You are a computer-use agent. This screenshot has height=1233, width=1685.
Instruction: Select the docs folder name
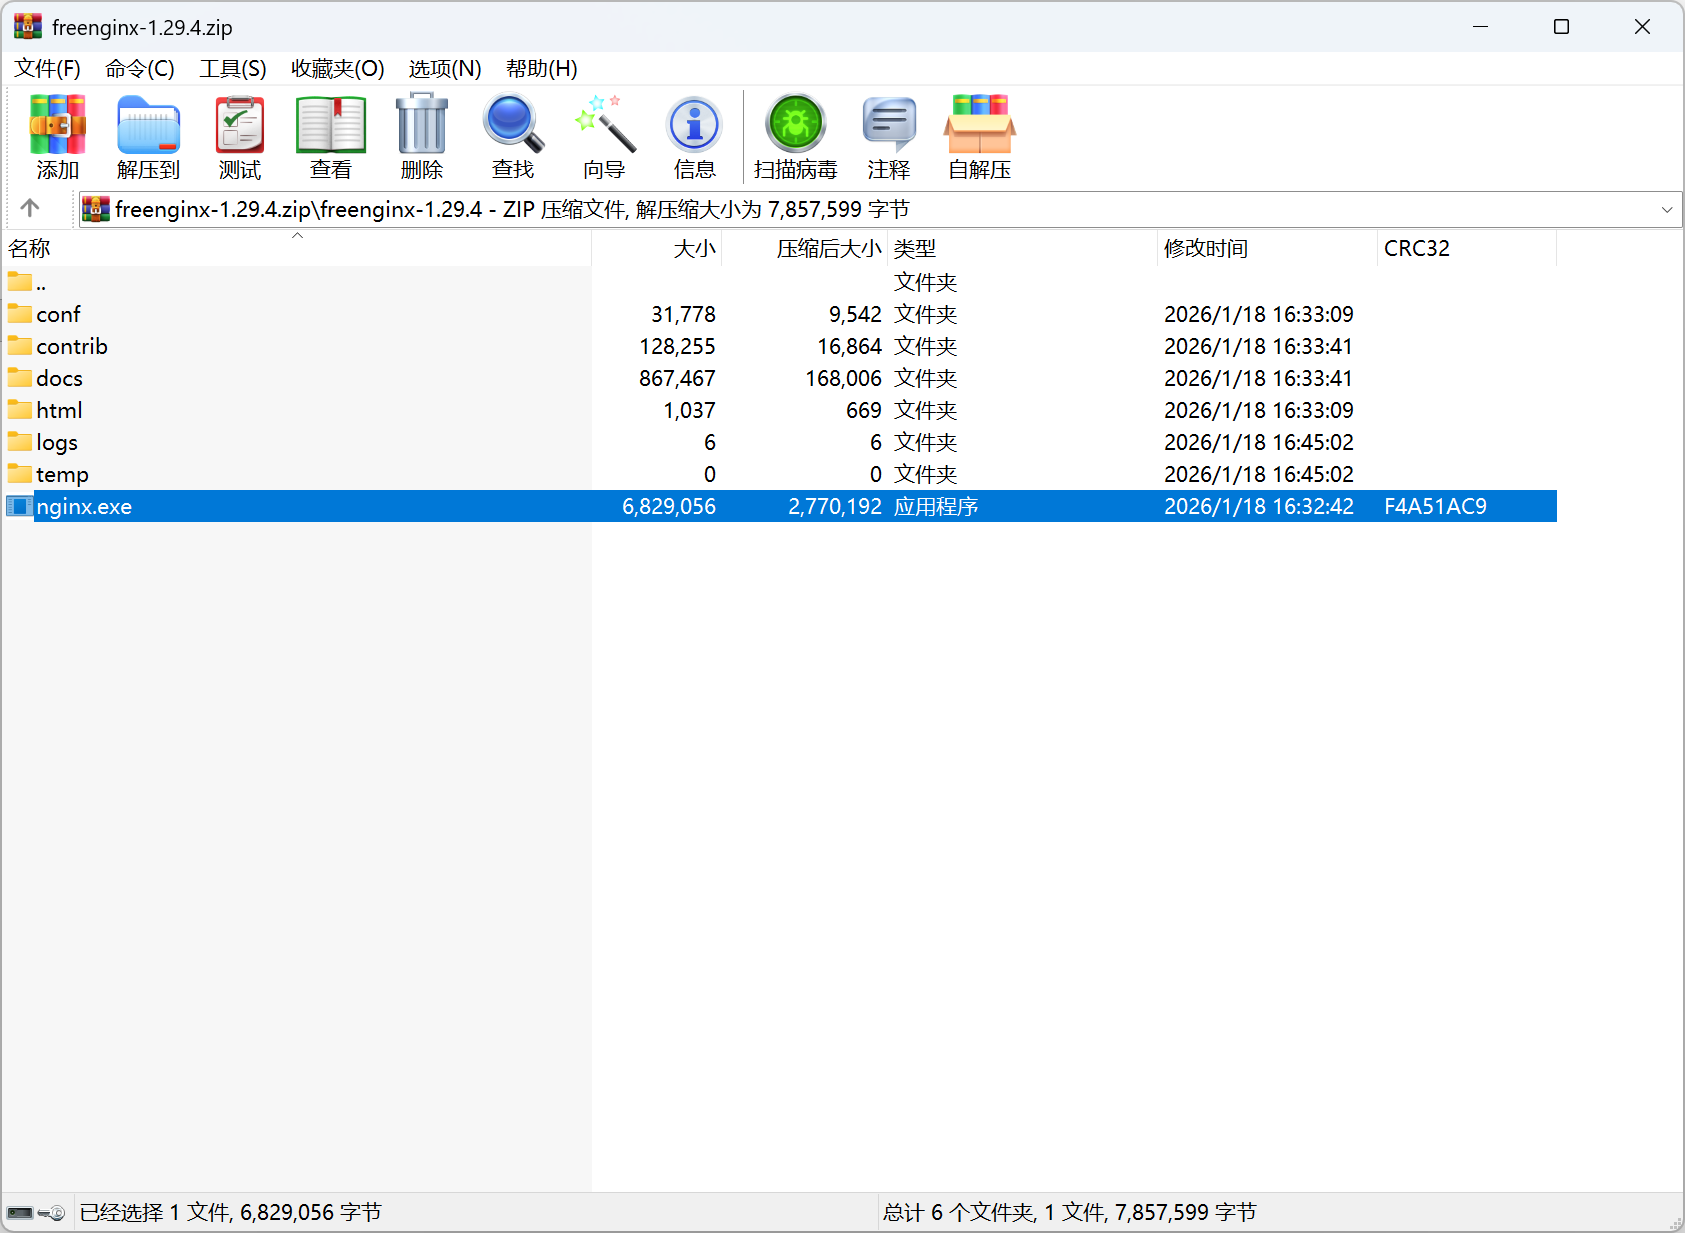tap(59, 378)
